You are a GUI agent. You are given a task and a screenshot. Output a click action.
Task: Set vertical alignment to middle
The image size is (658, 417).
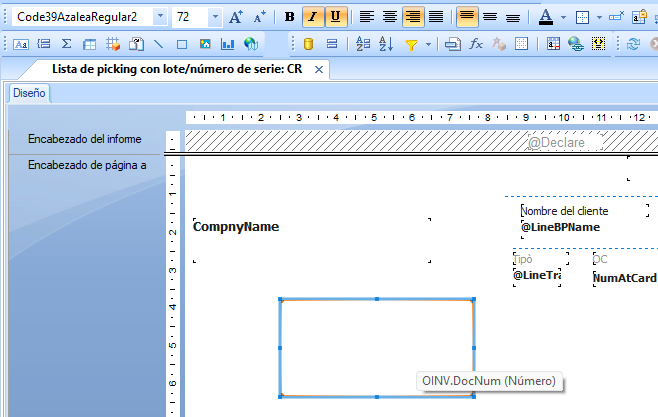pos(490,17)
